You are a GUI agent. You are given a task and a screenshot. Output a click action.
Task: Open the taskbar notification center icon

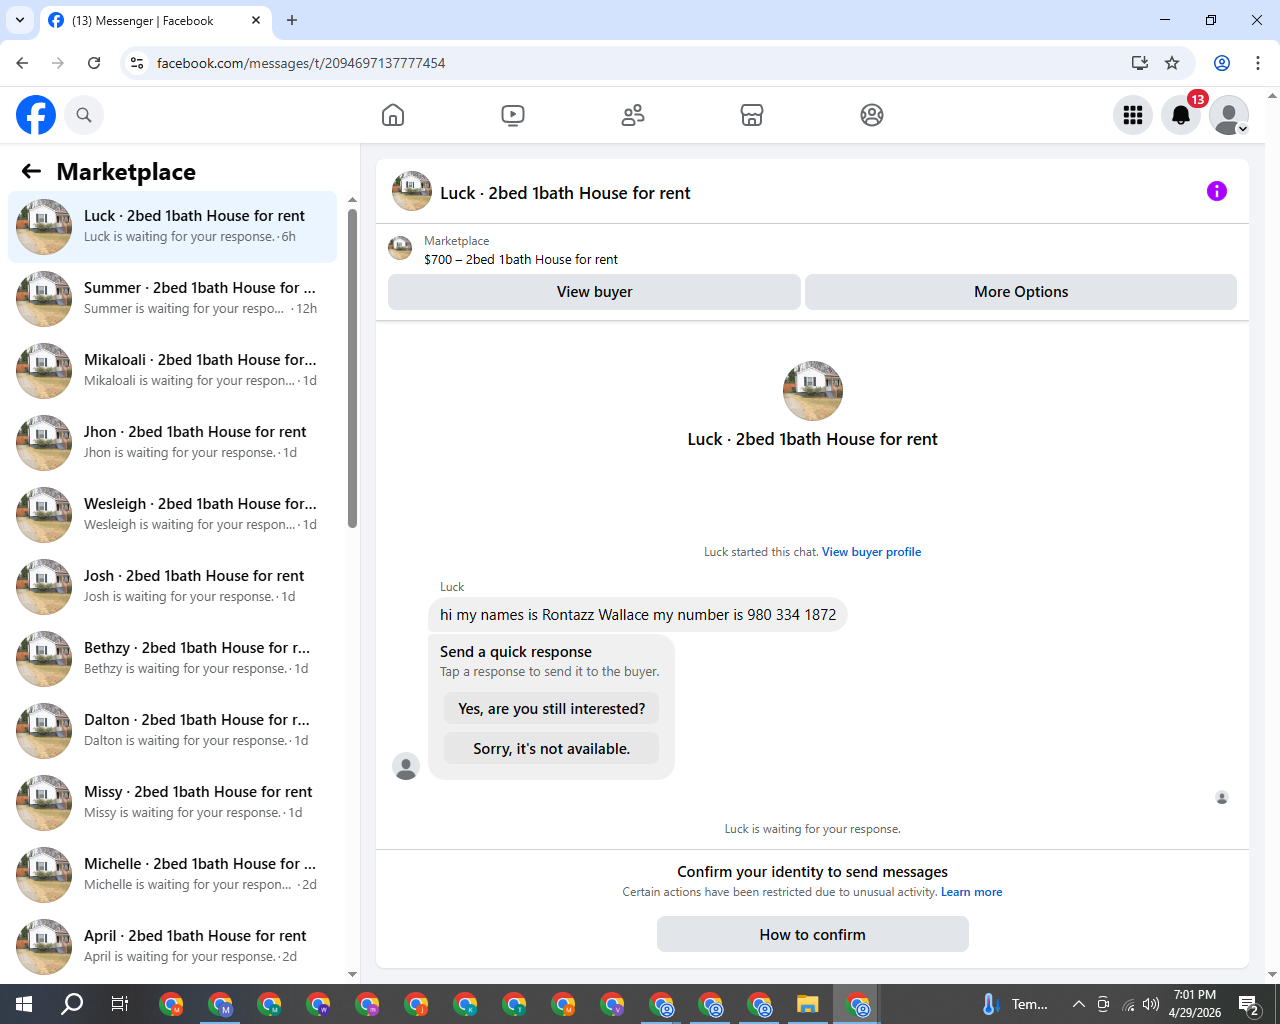click(x=1249, y=1004)
